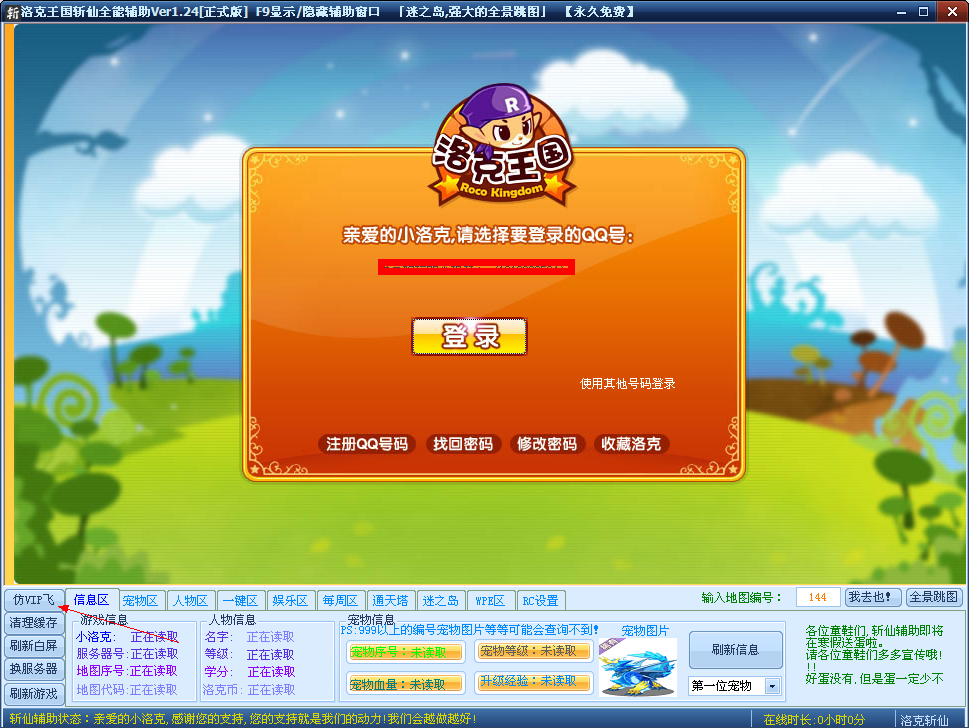Switch to the 宠物区 tab
This screenshot has height=728, width=969.
click(x=140, y=601)
